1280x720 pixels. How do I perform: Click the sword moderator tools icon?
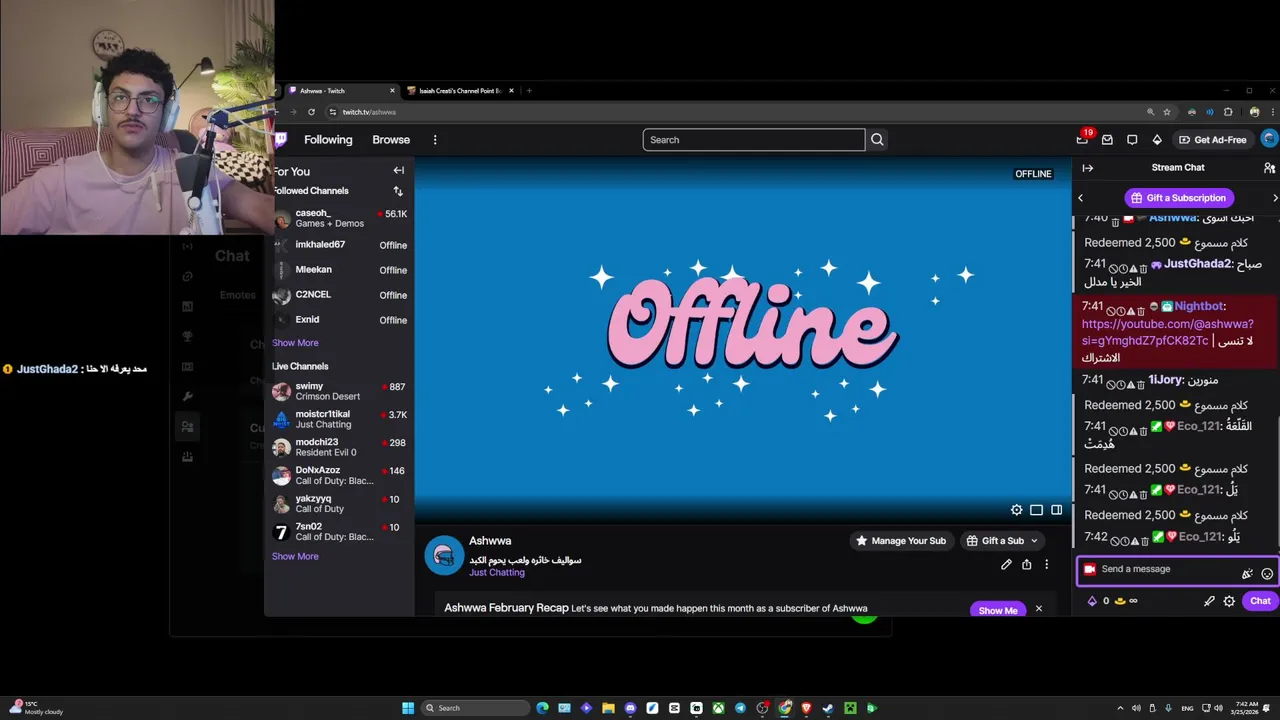click(1209, 601)
